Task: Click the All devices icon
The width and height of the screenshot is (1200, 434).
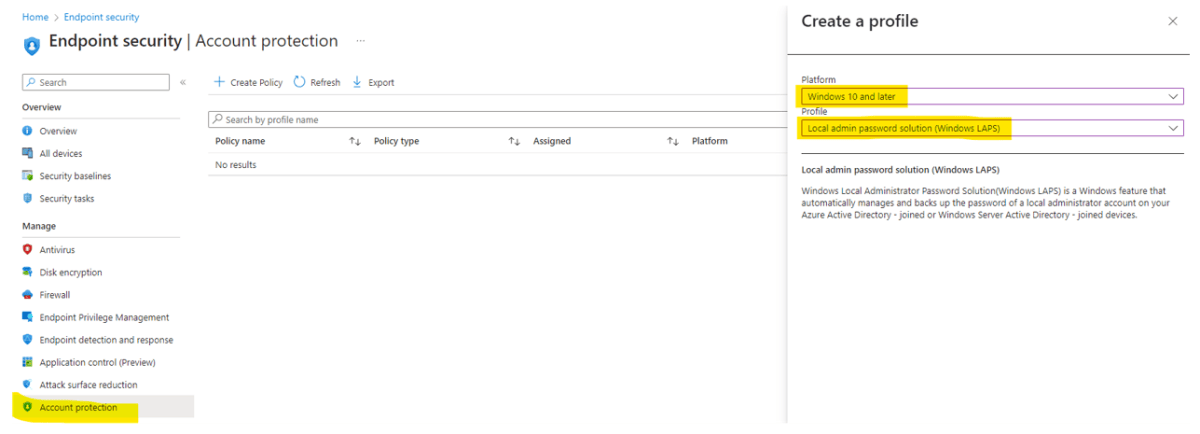Action: [28, 153]
